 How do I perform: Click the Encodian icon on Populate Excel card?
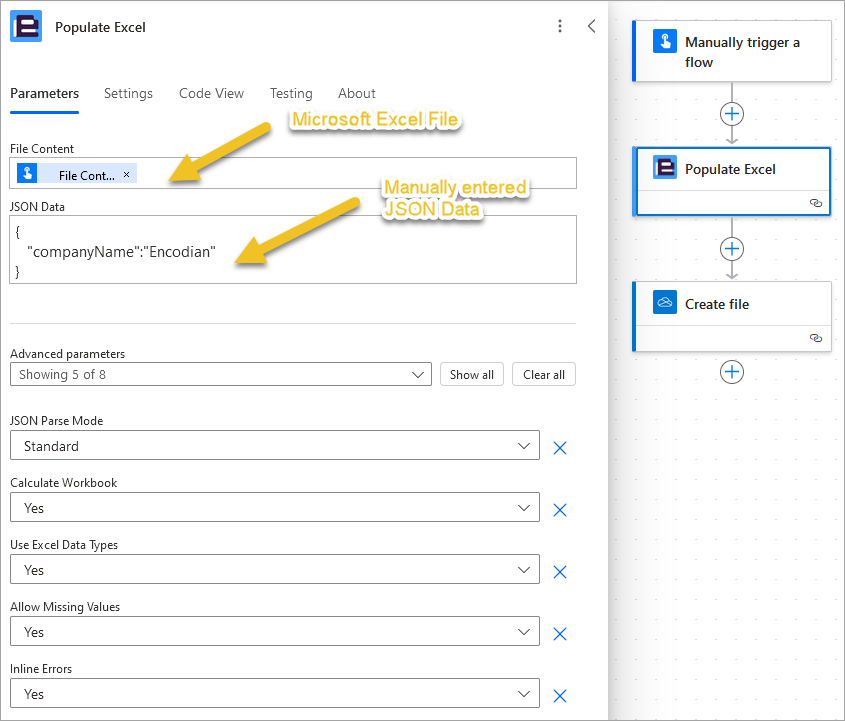pyautogui.click(x=664, y=168)
